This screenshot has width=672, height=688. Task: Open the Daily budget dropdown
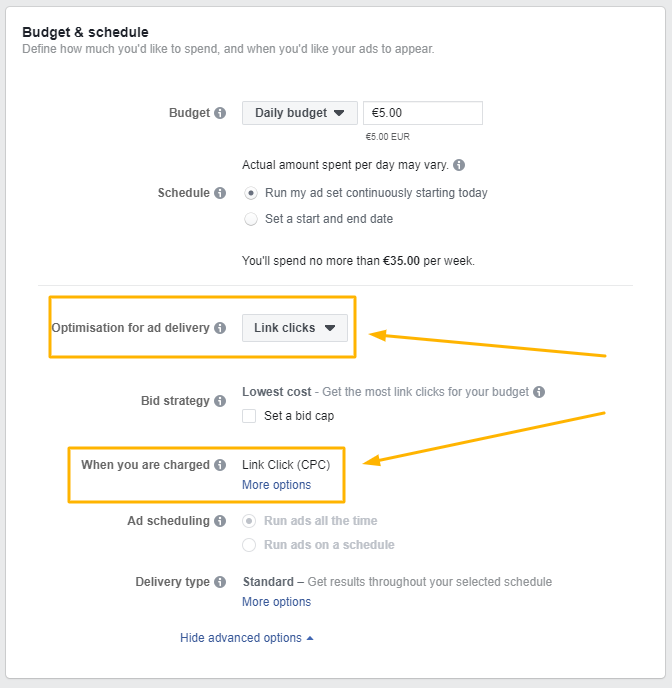click(x=299, y=113)
